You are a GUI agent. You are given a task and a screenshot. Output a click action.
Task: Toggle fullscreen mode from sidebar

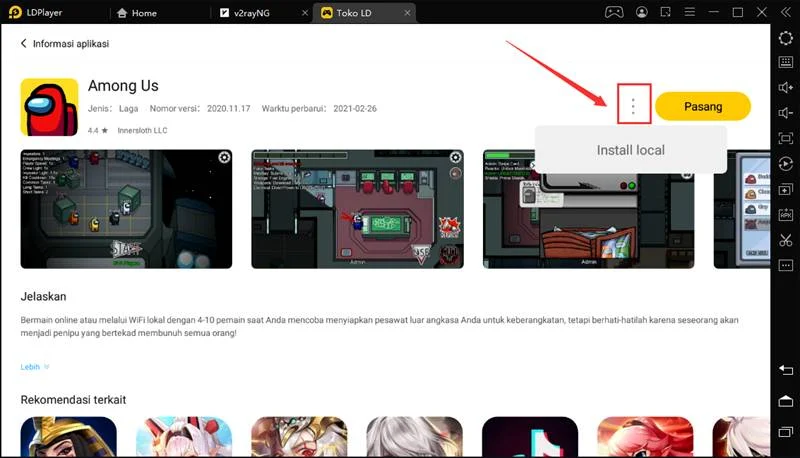tap(786, 138)
